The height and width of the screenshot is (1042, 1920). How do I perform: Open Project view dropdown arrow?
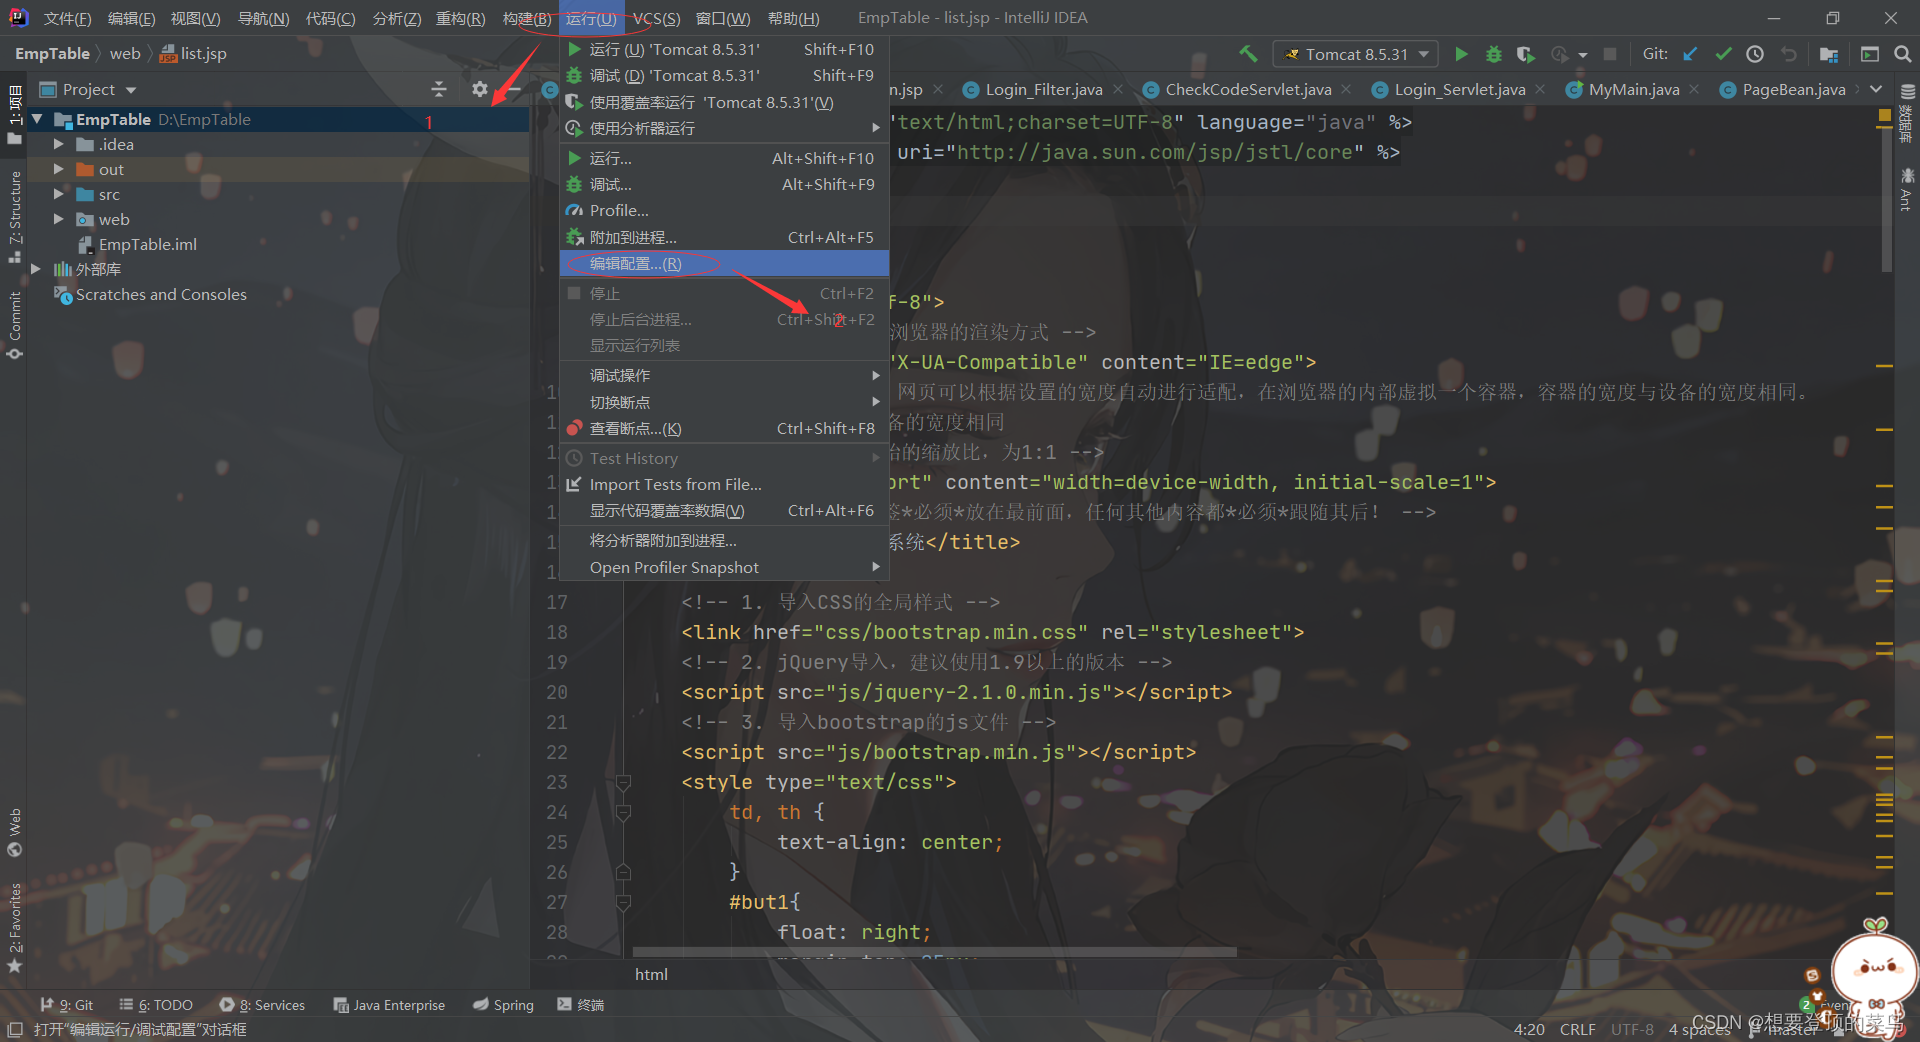pos(131,90)
